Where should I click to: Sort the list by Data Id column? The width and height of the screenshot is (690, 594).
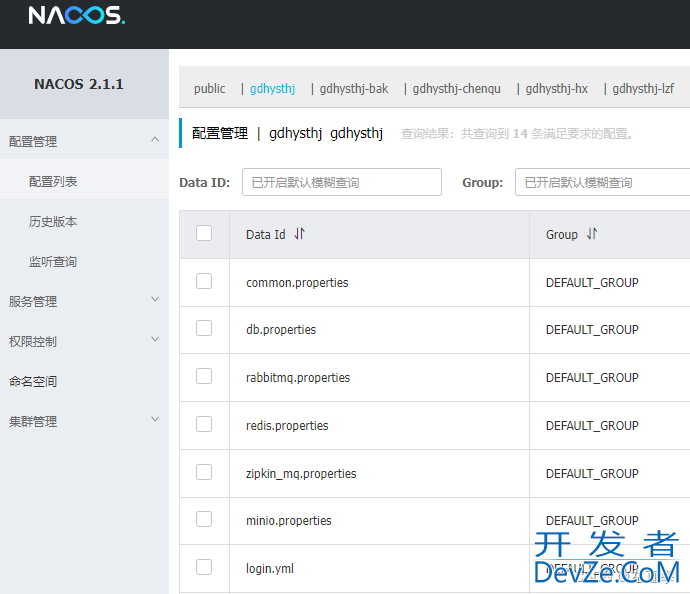300,234
